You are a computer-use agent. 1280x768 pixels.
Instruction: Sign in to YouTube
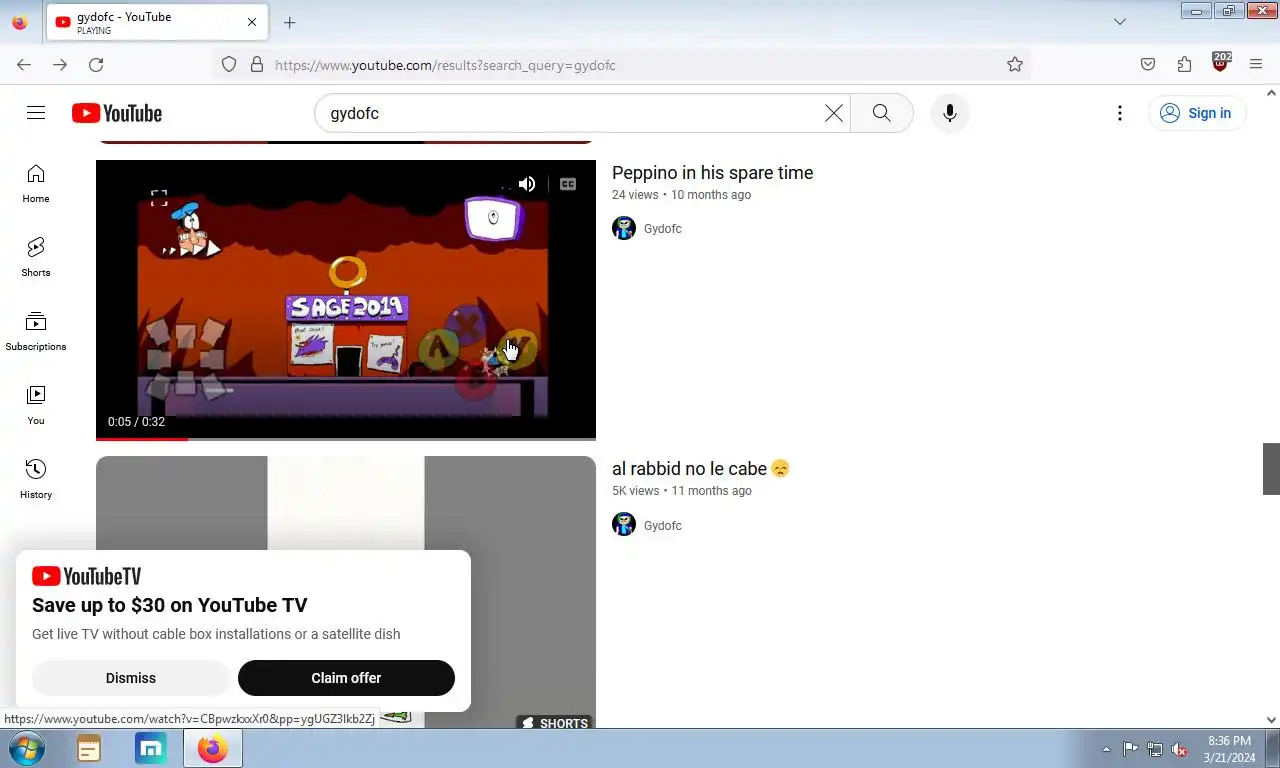[x=1196, y=113]
